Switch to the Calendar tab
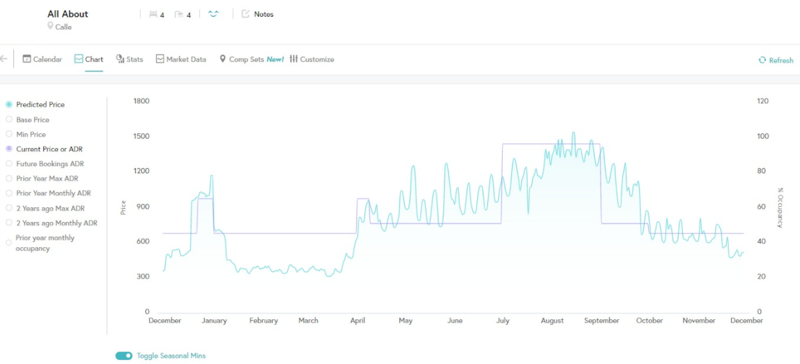Image resolution: width=800 pixels, height=364 pixels. (x=42, y=59)
